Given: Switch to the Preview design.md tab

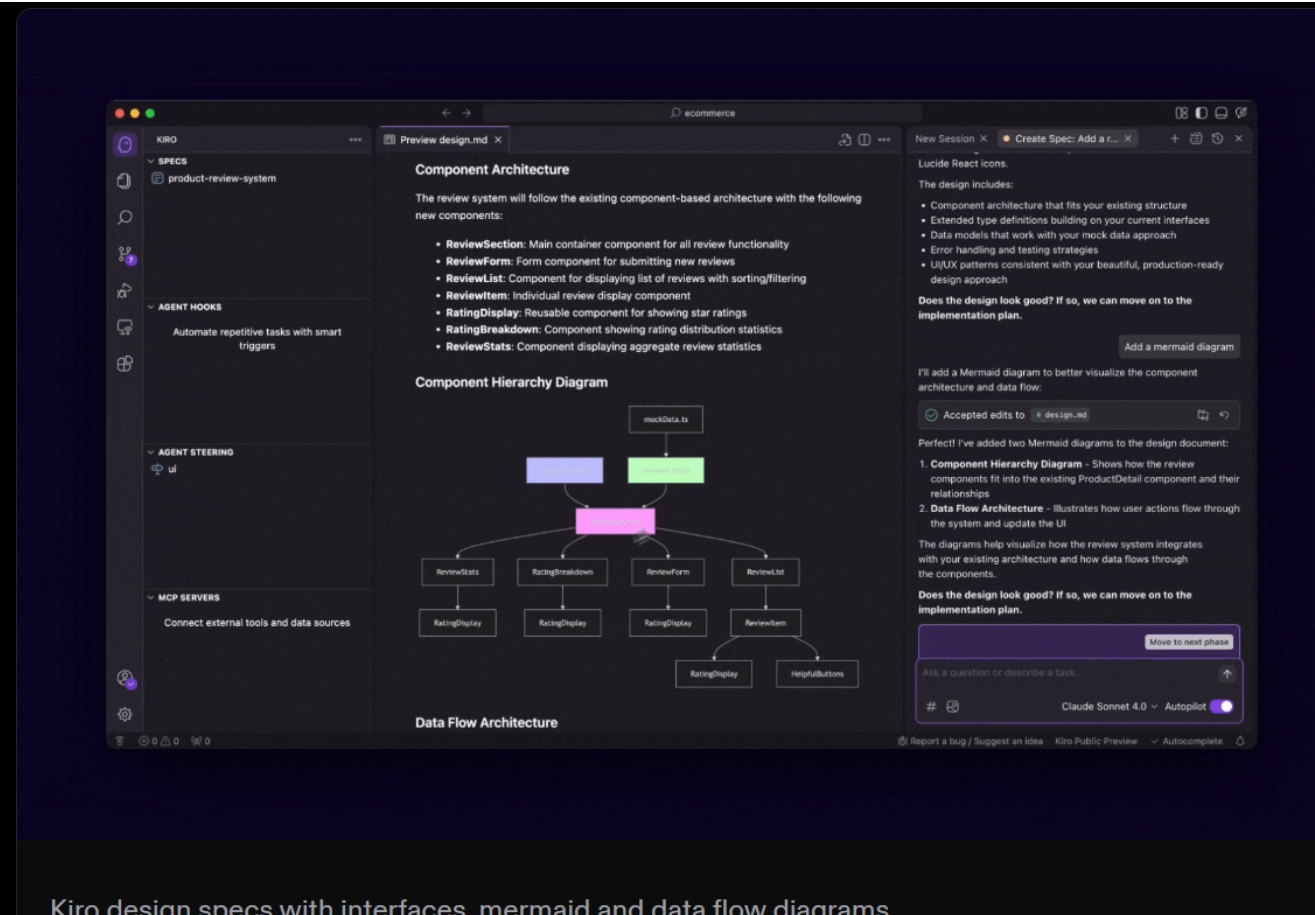Looking at the screenshot, I should [443, 140].
